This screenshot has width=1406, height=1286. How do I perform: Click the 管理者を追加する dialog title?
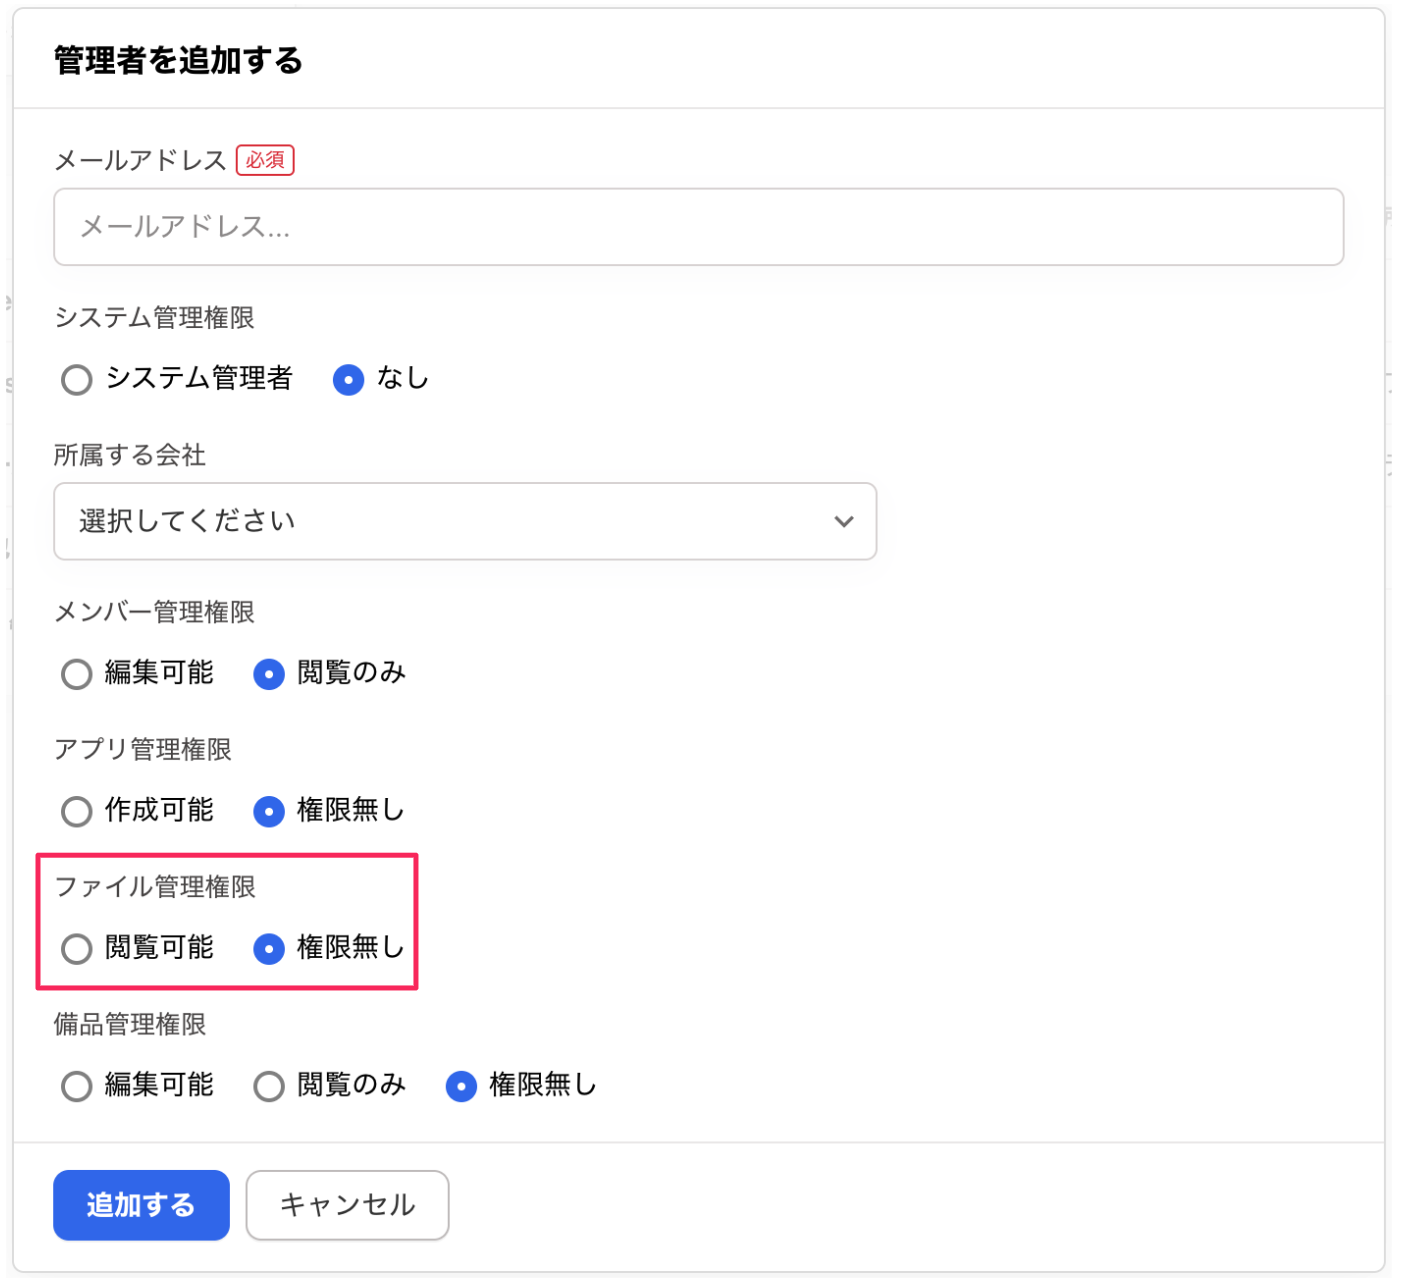pos(178,60)
